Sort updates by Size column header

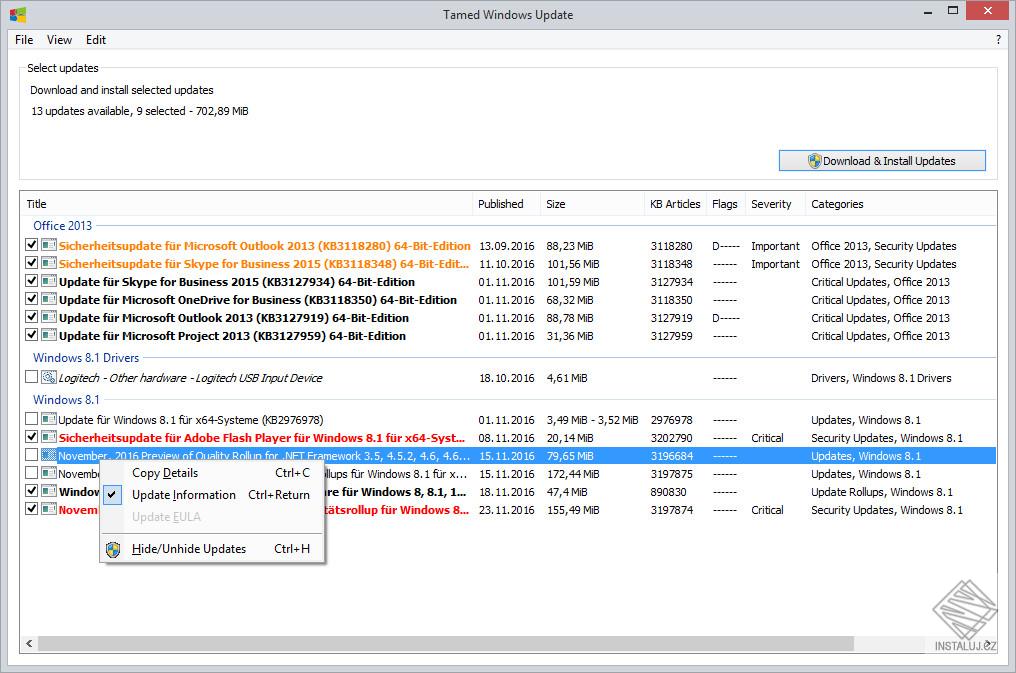tap(593, 204)
